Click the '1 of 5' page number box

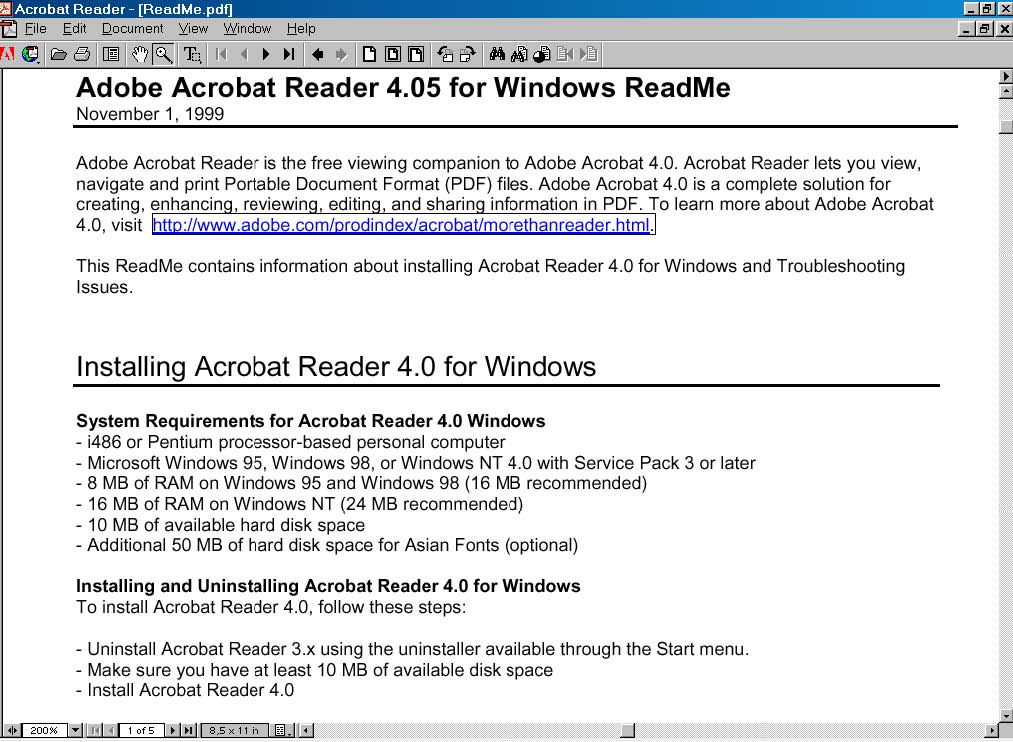click(x=141, y=731)
